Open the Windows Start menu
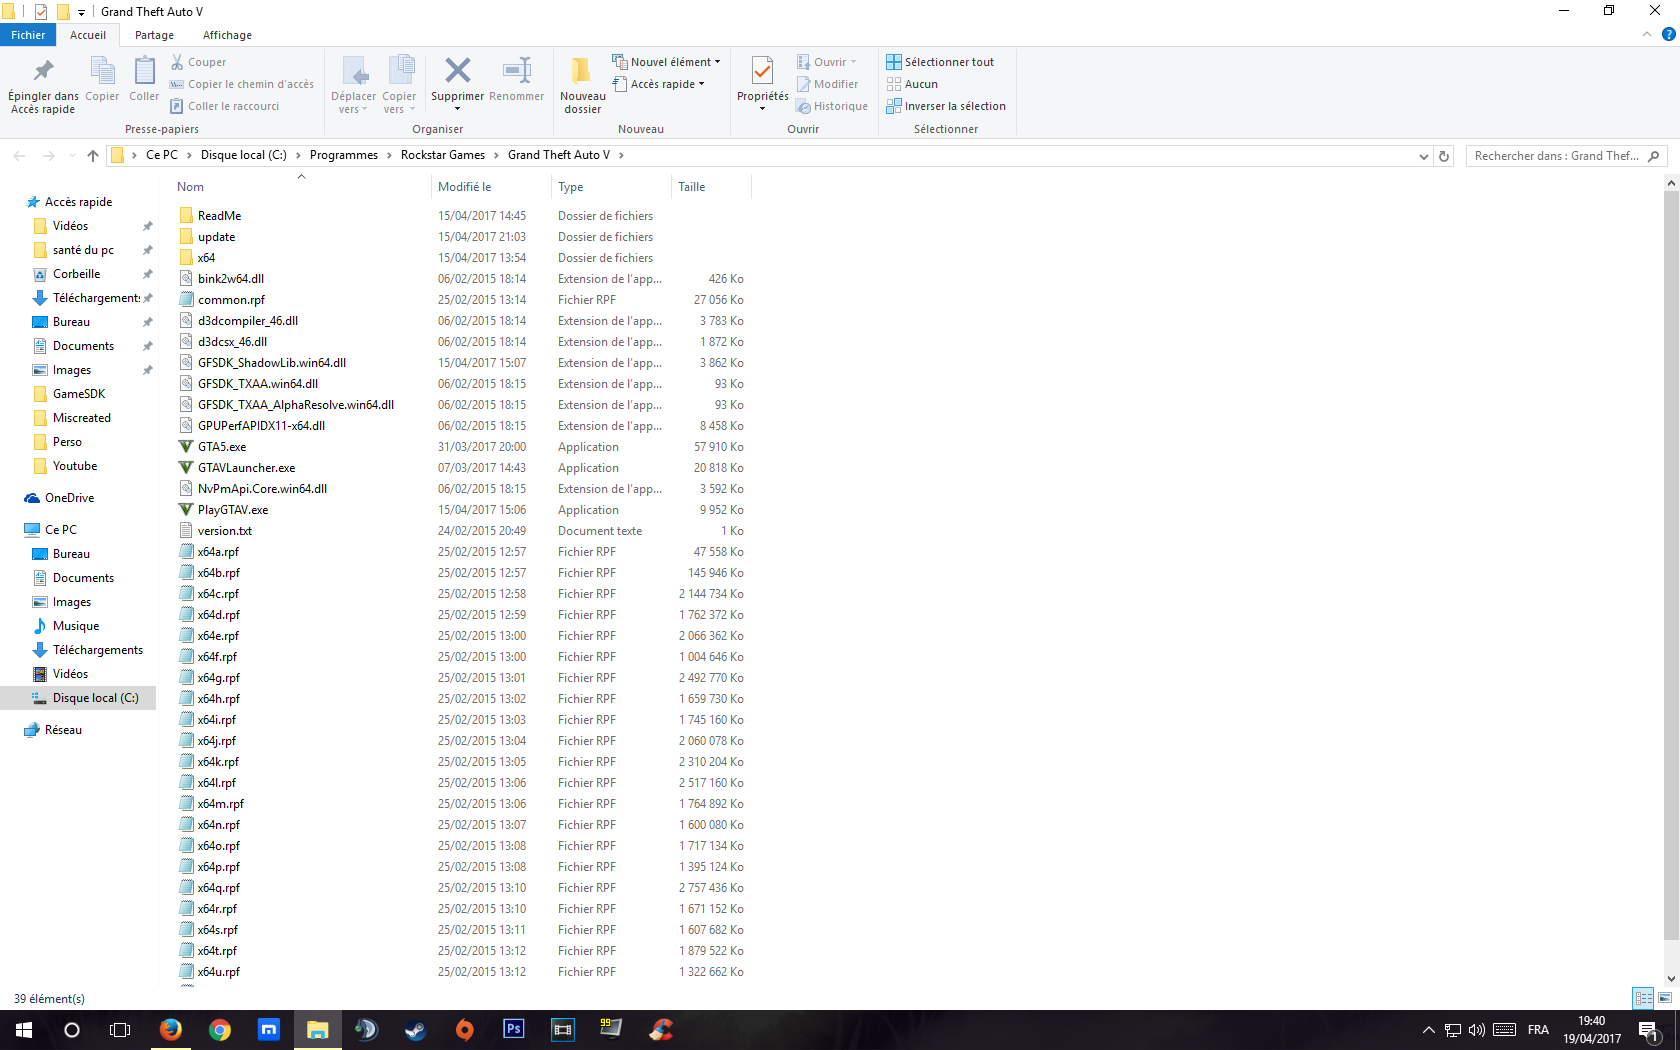 click(x=24, y=1029)
